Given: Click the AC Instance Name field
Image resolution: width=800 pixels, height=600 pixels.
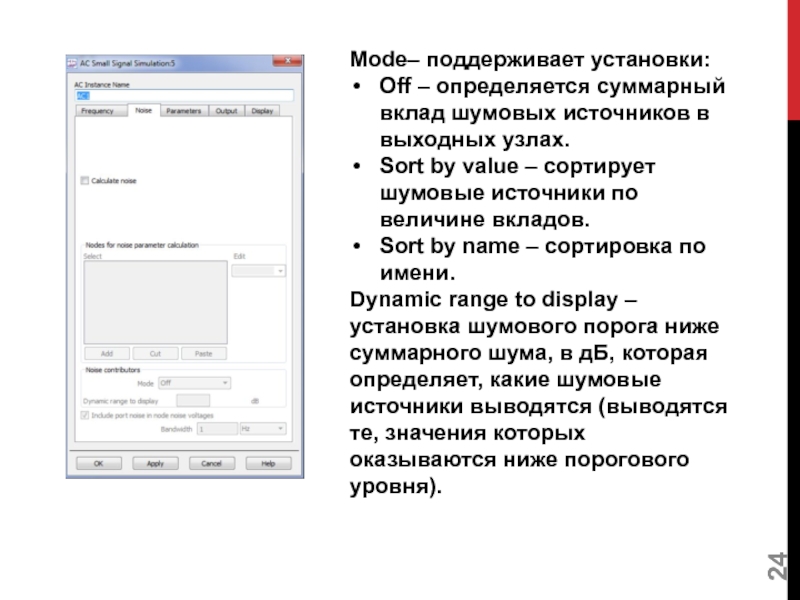Looking at the screenshot, I should [x=184, y=95].
